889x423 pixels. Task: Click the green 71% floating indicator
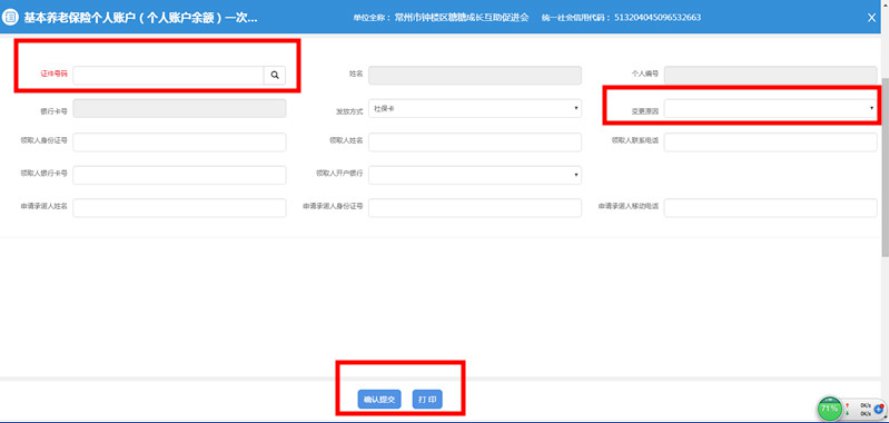coord(829,408)
